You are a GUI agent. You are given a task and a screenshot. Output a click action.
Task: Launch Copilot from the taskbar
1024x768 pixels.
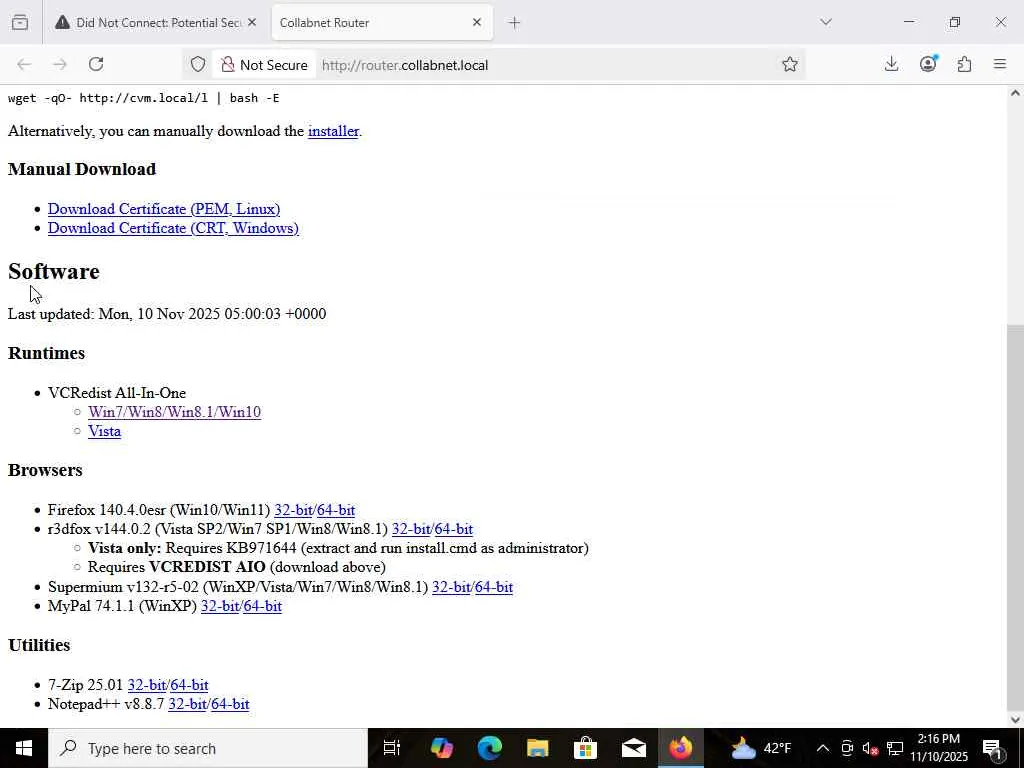442,748
